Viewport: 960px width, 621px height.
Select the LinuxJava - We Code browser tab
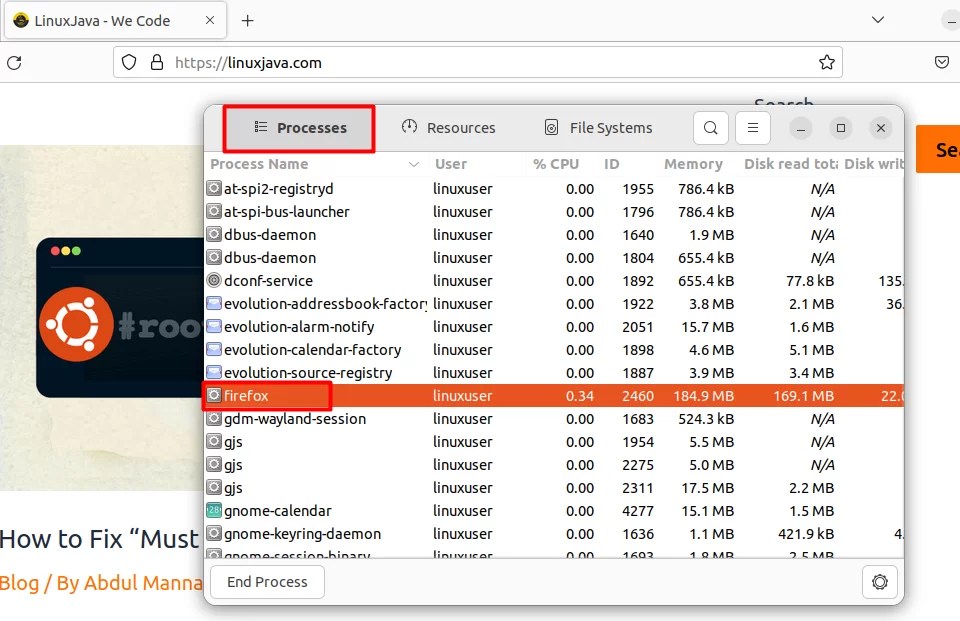coord(110,20)
